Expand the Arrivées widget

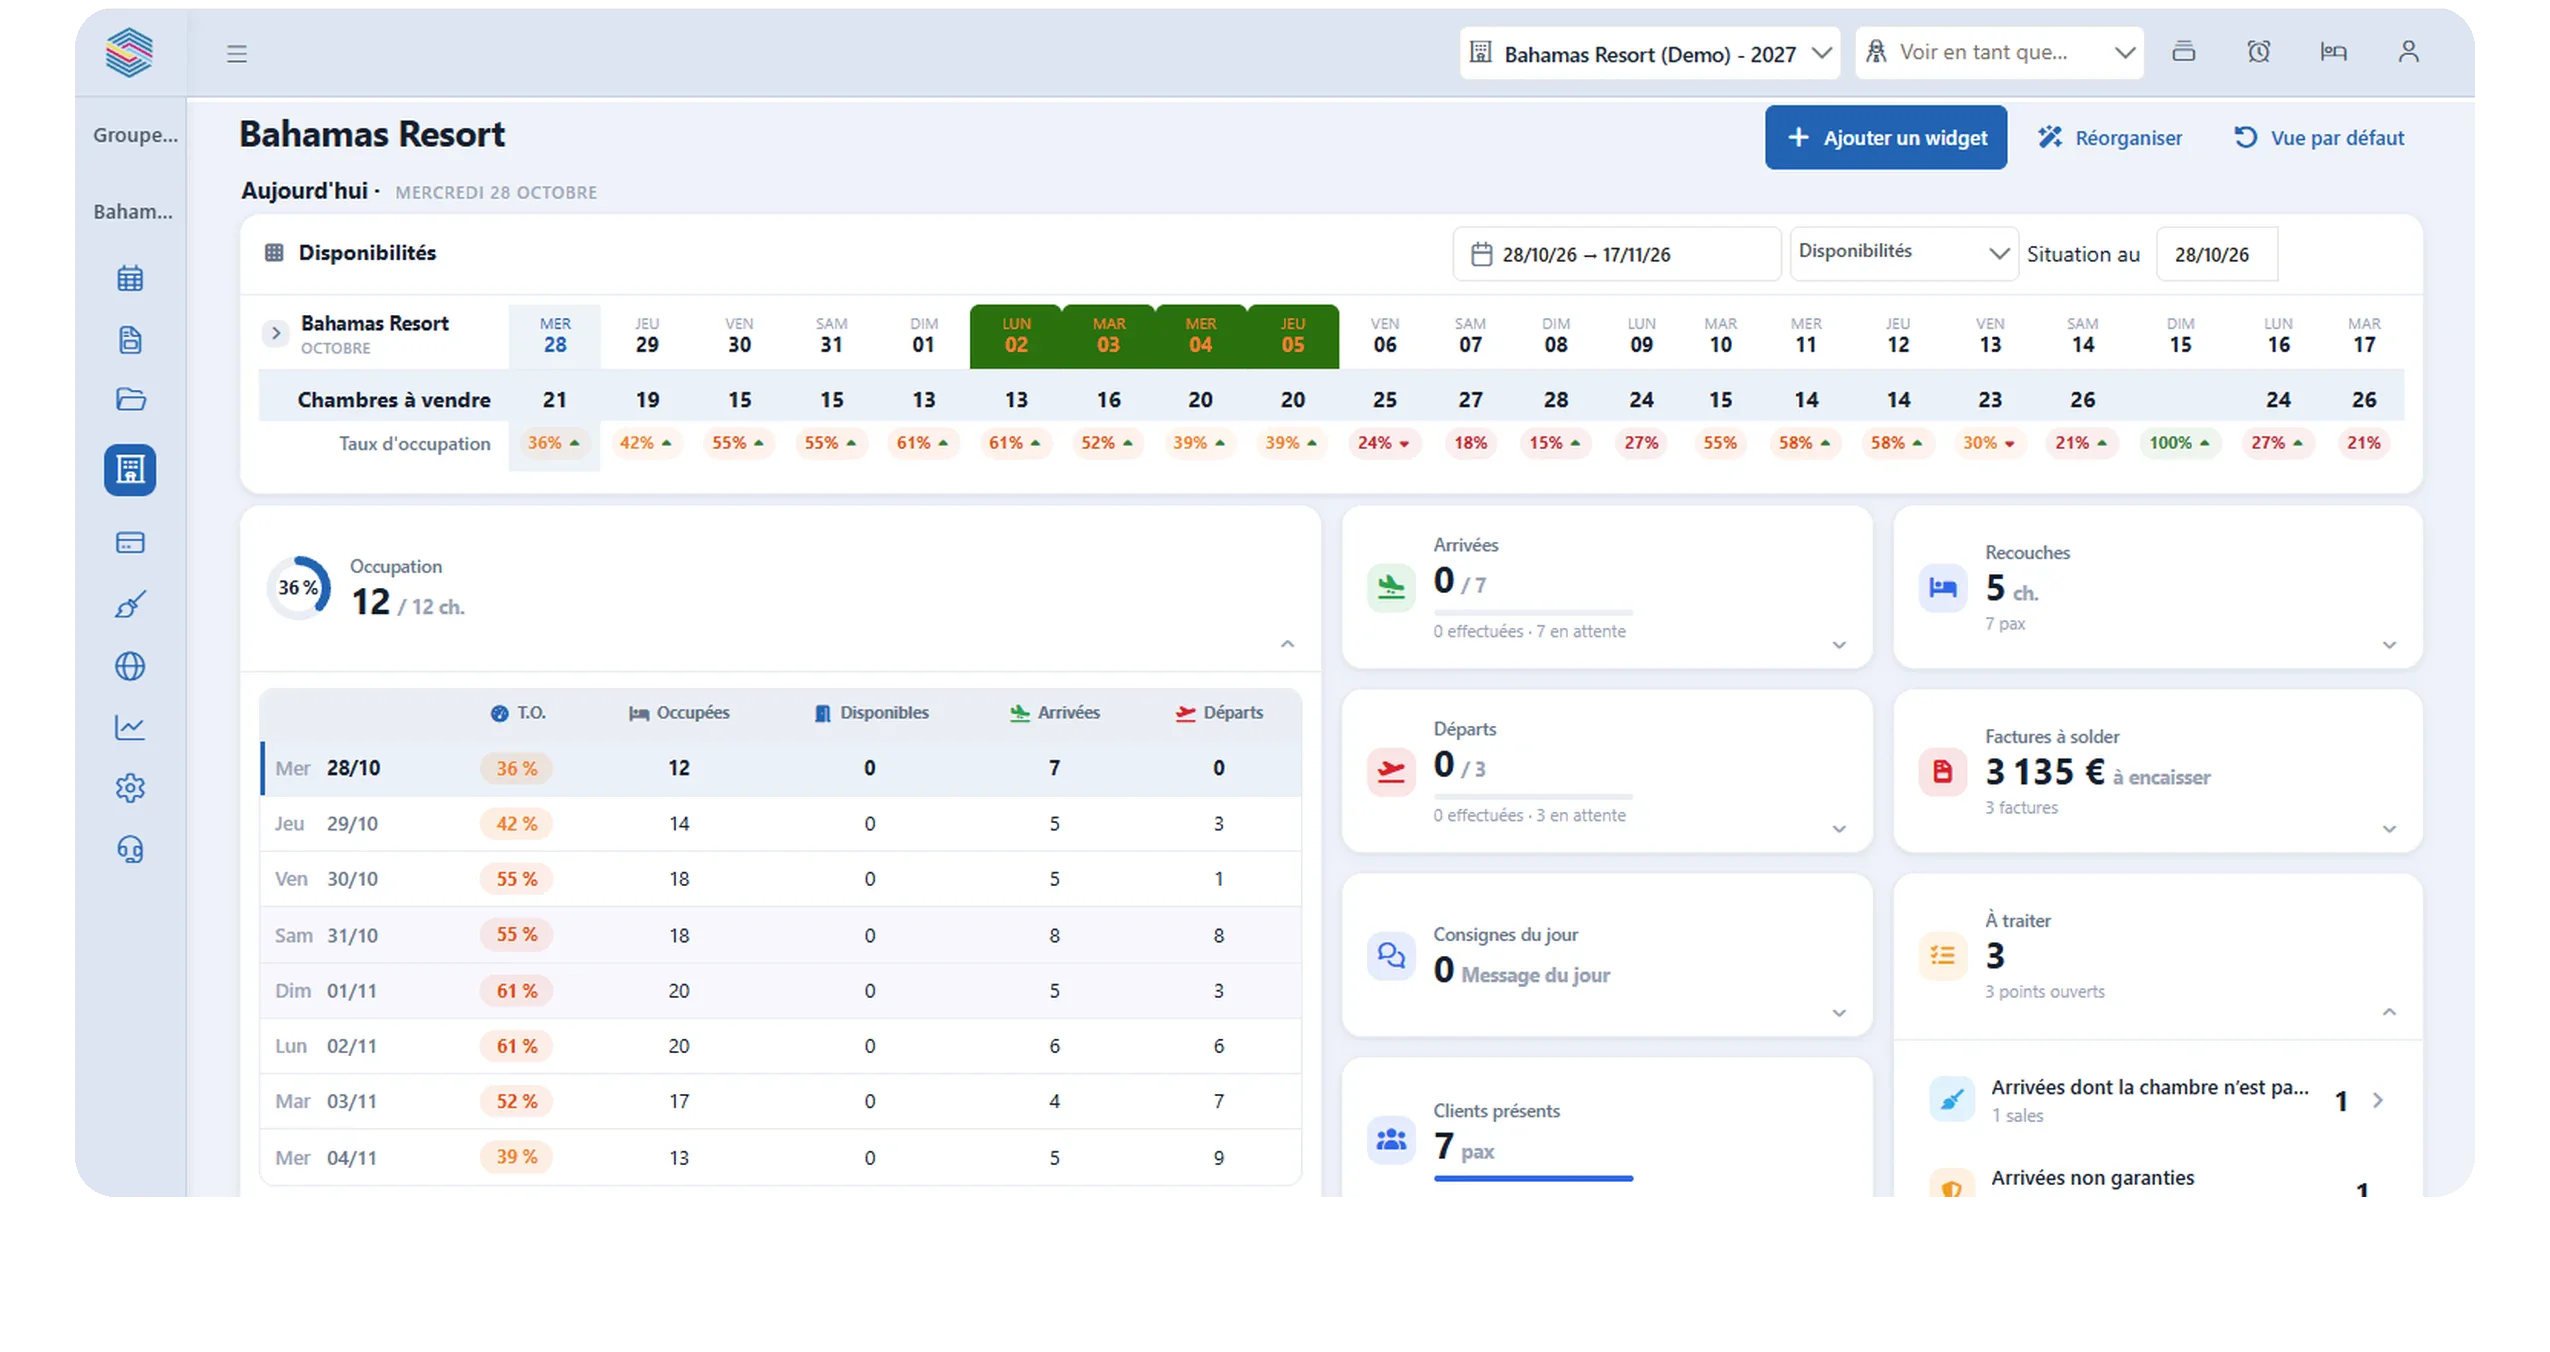pyautogui.click(x=1838, y=645)
